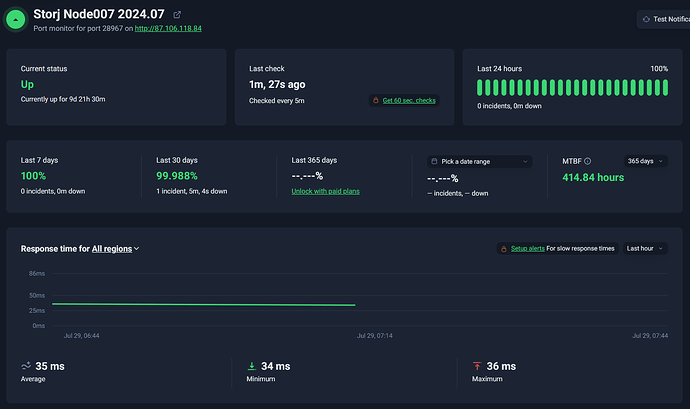Screen dimensions: 690x409
Task: Click the 99.988% uptime value
Action: coord(177,176)
